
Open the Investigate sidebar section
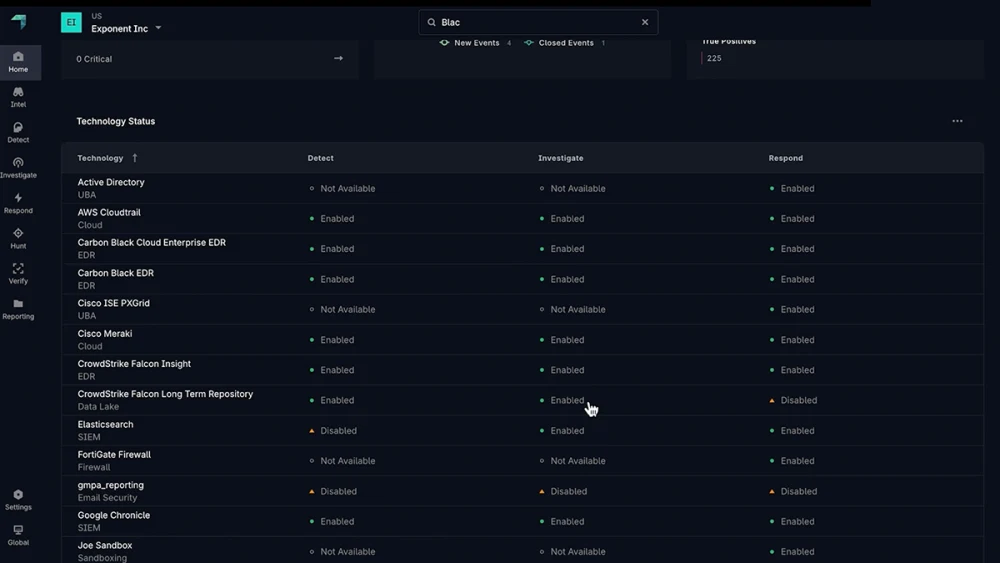pos(18,168)
